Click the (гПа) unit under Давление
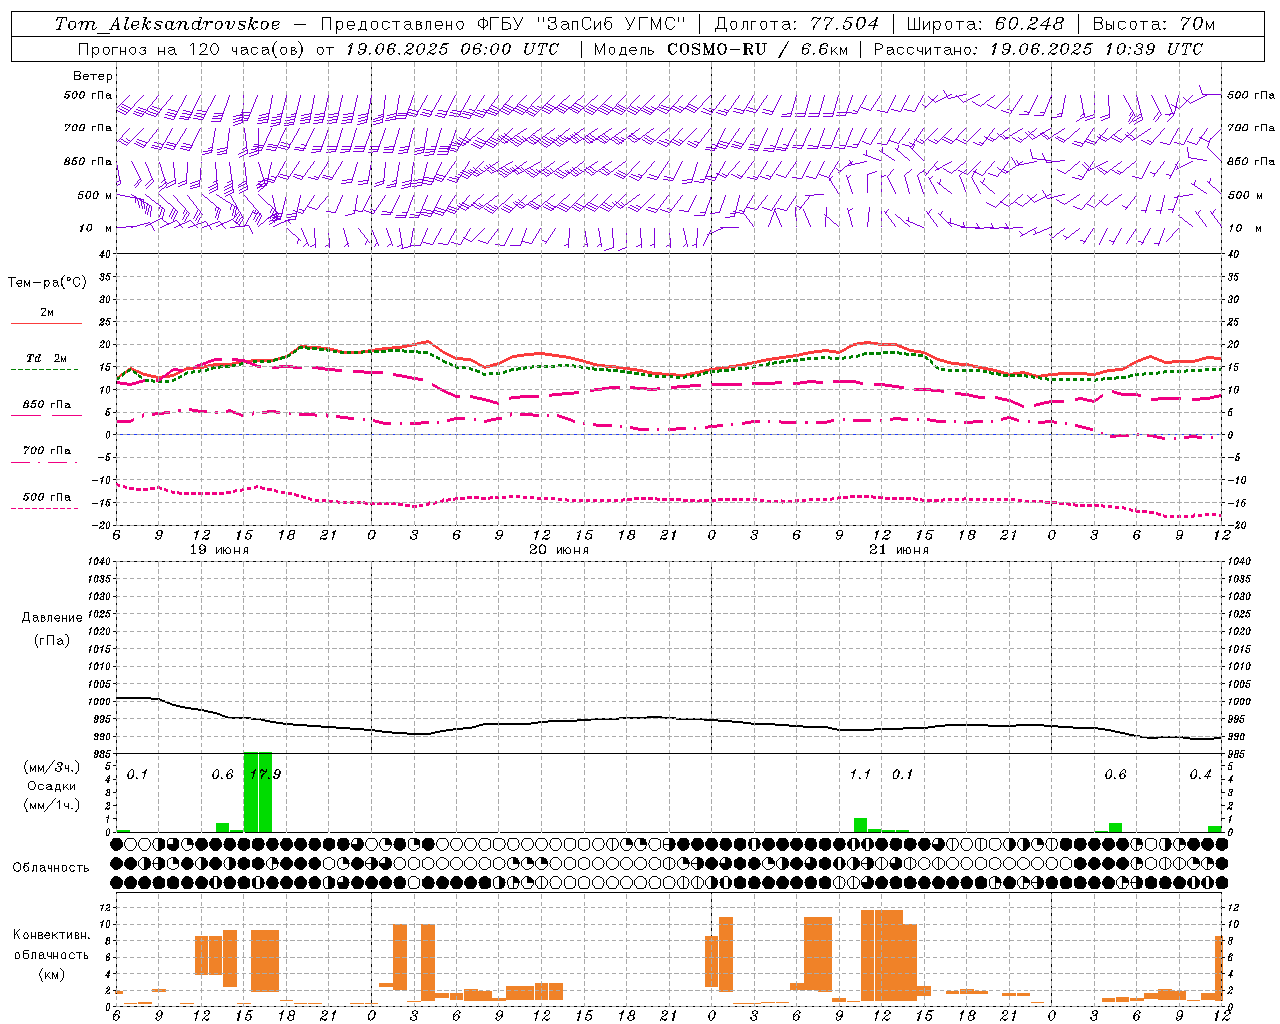The width and height of the screenshot is (1280, 1024). [51, 640]
